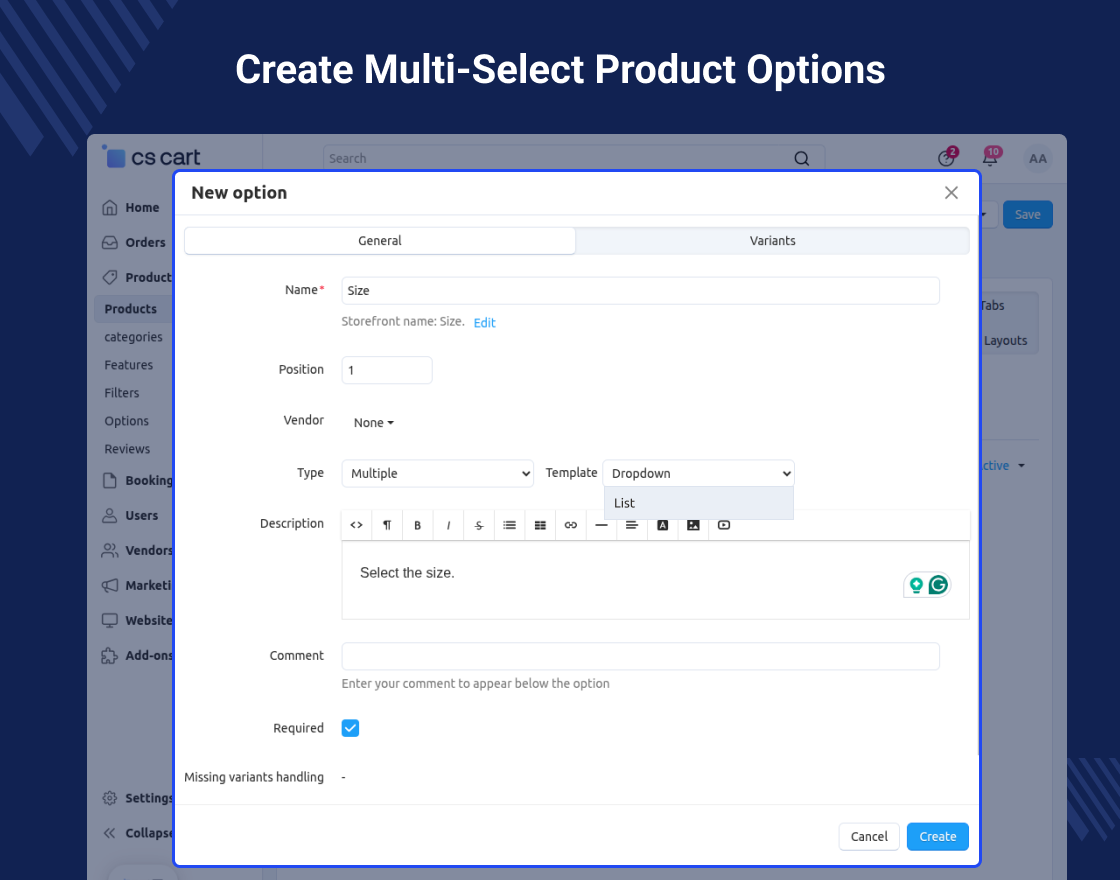Open Reviews in sidebar

[x=127, y=449]
